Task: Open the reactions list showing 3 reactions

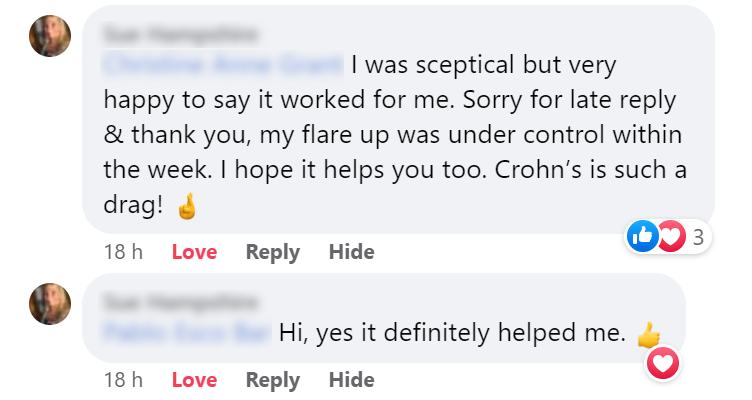Action: pos(696,237)
